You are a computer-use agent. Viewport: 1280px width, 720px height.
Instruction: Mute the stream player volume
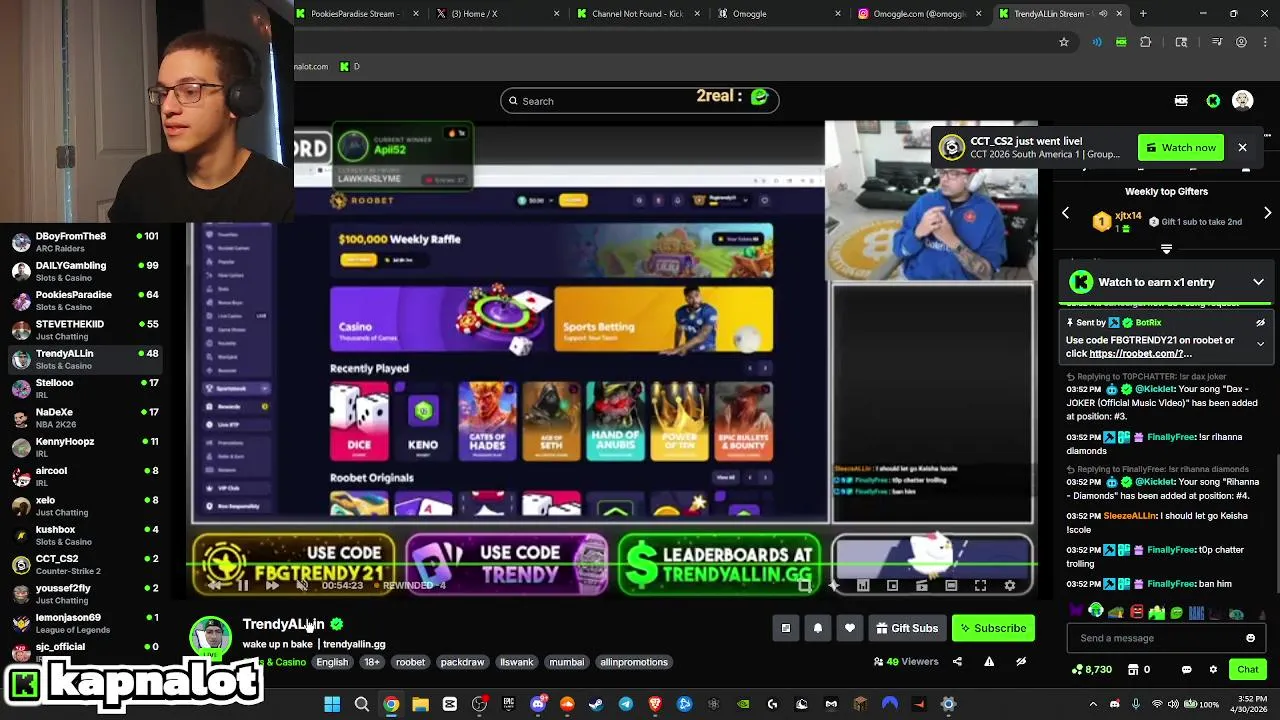302,585
